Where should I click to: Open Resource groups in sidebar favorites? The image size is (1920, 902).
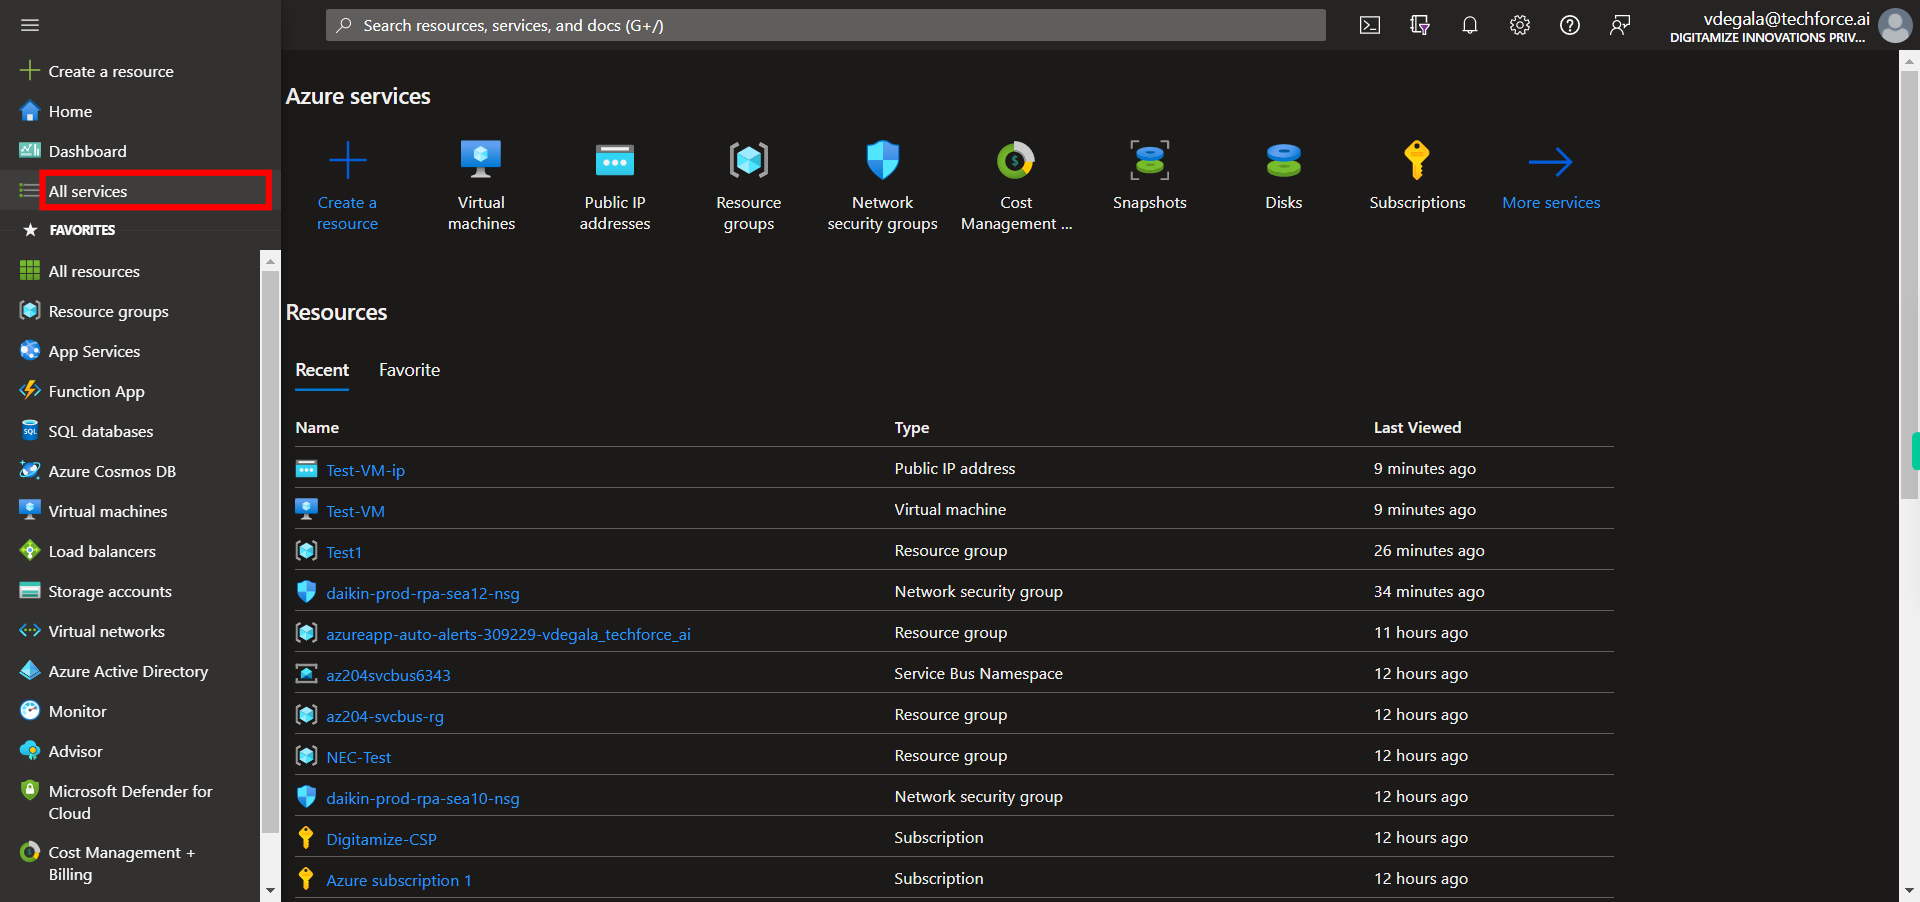pos(108,311)
